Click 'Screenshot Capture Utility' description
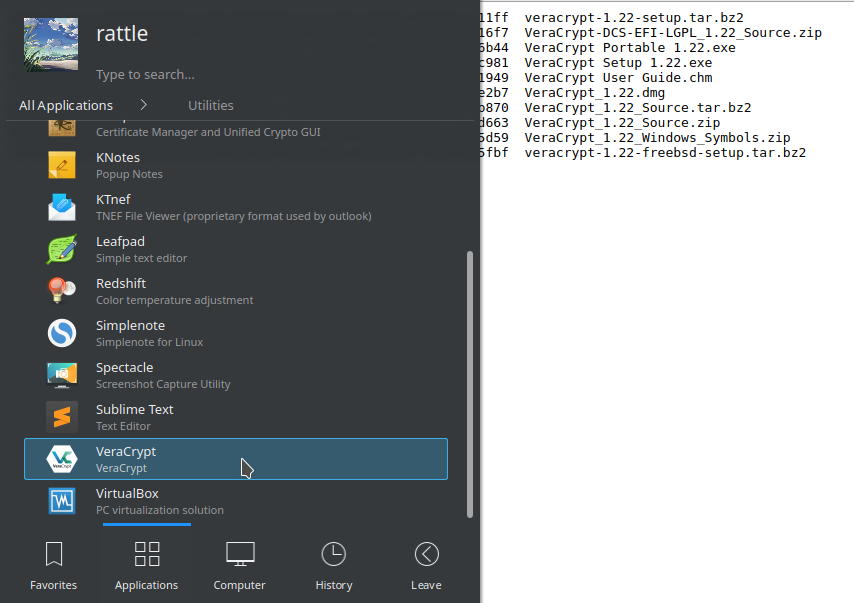Viewport: 854px width, 603px height. 163,384
